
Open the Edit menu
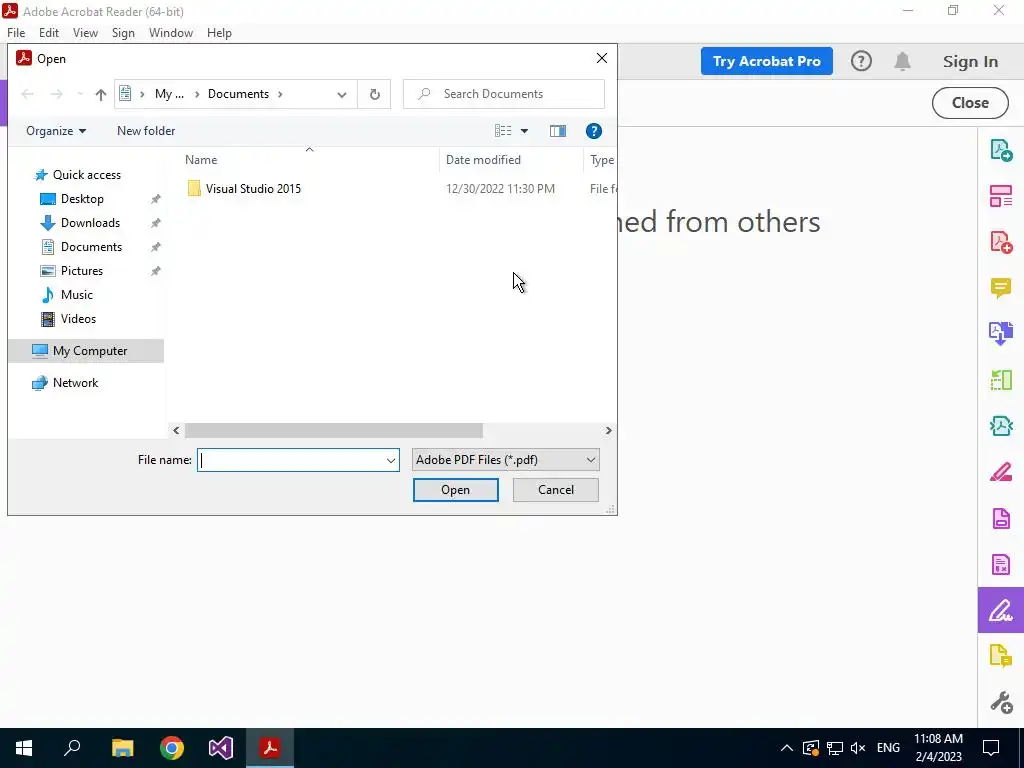point(49,33)
